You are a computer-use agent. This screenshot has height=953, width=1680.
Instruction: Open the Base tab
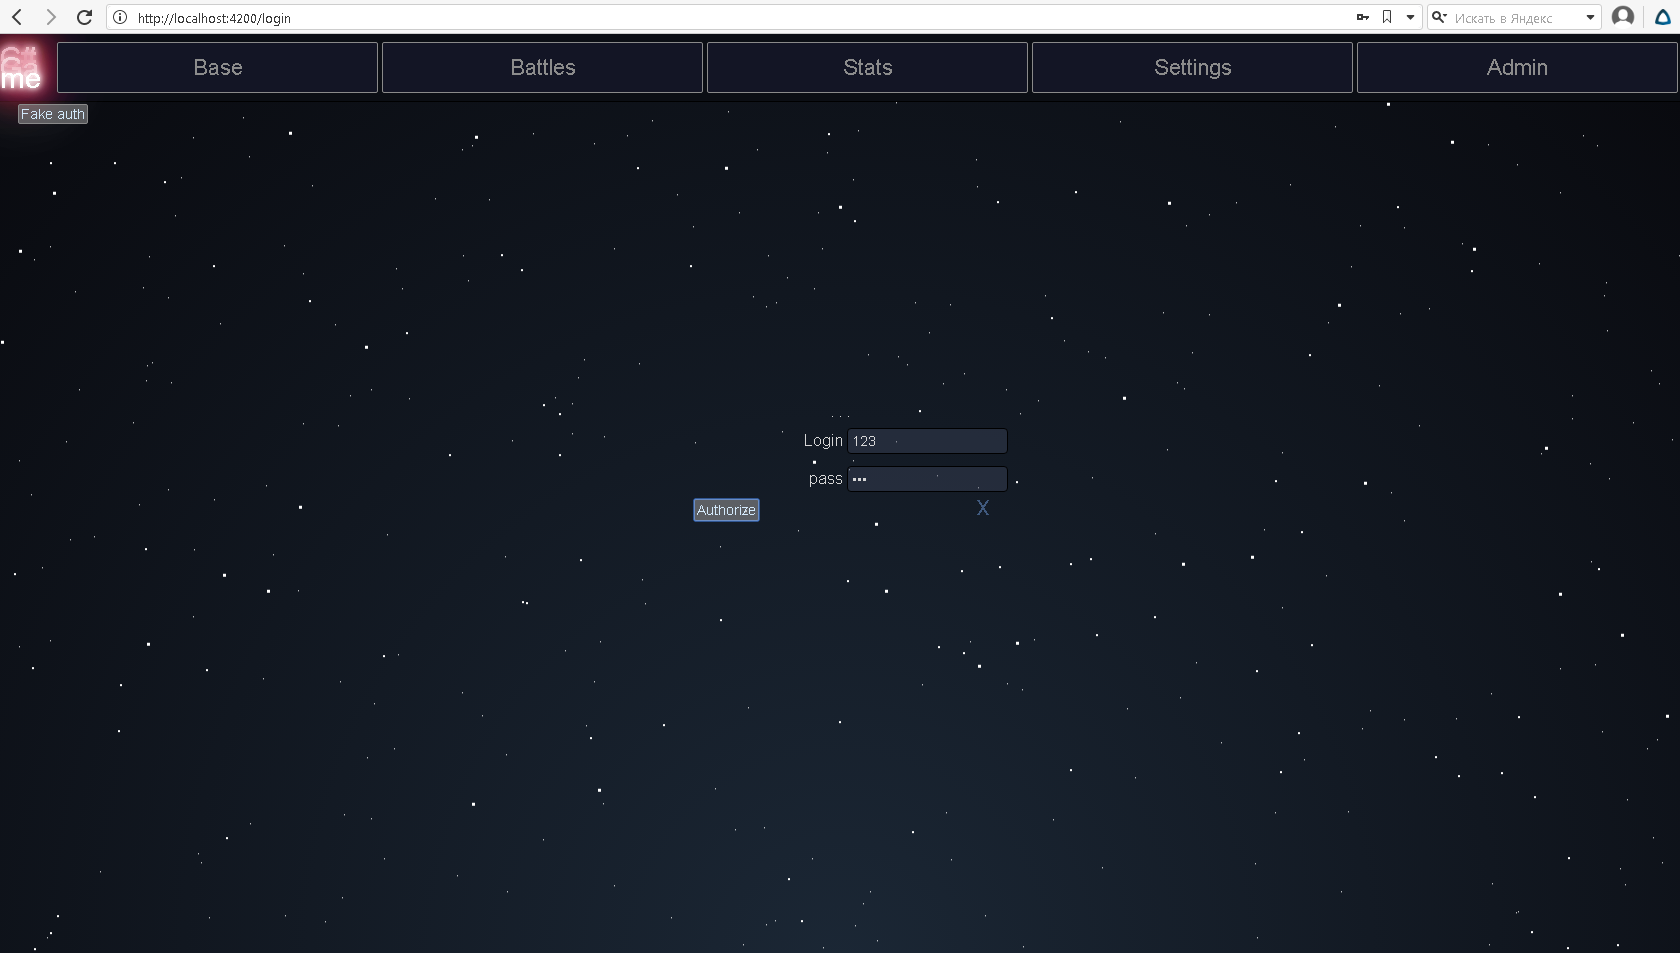pyautogui.click(x=218, y=68)
